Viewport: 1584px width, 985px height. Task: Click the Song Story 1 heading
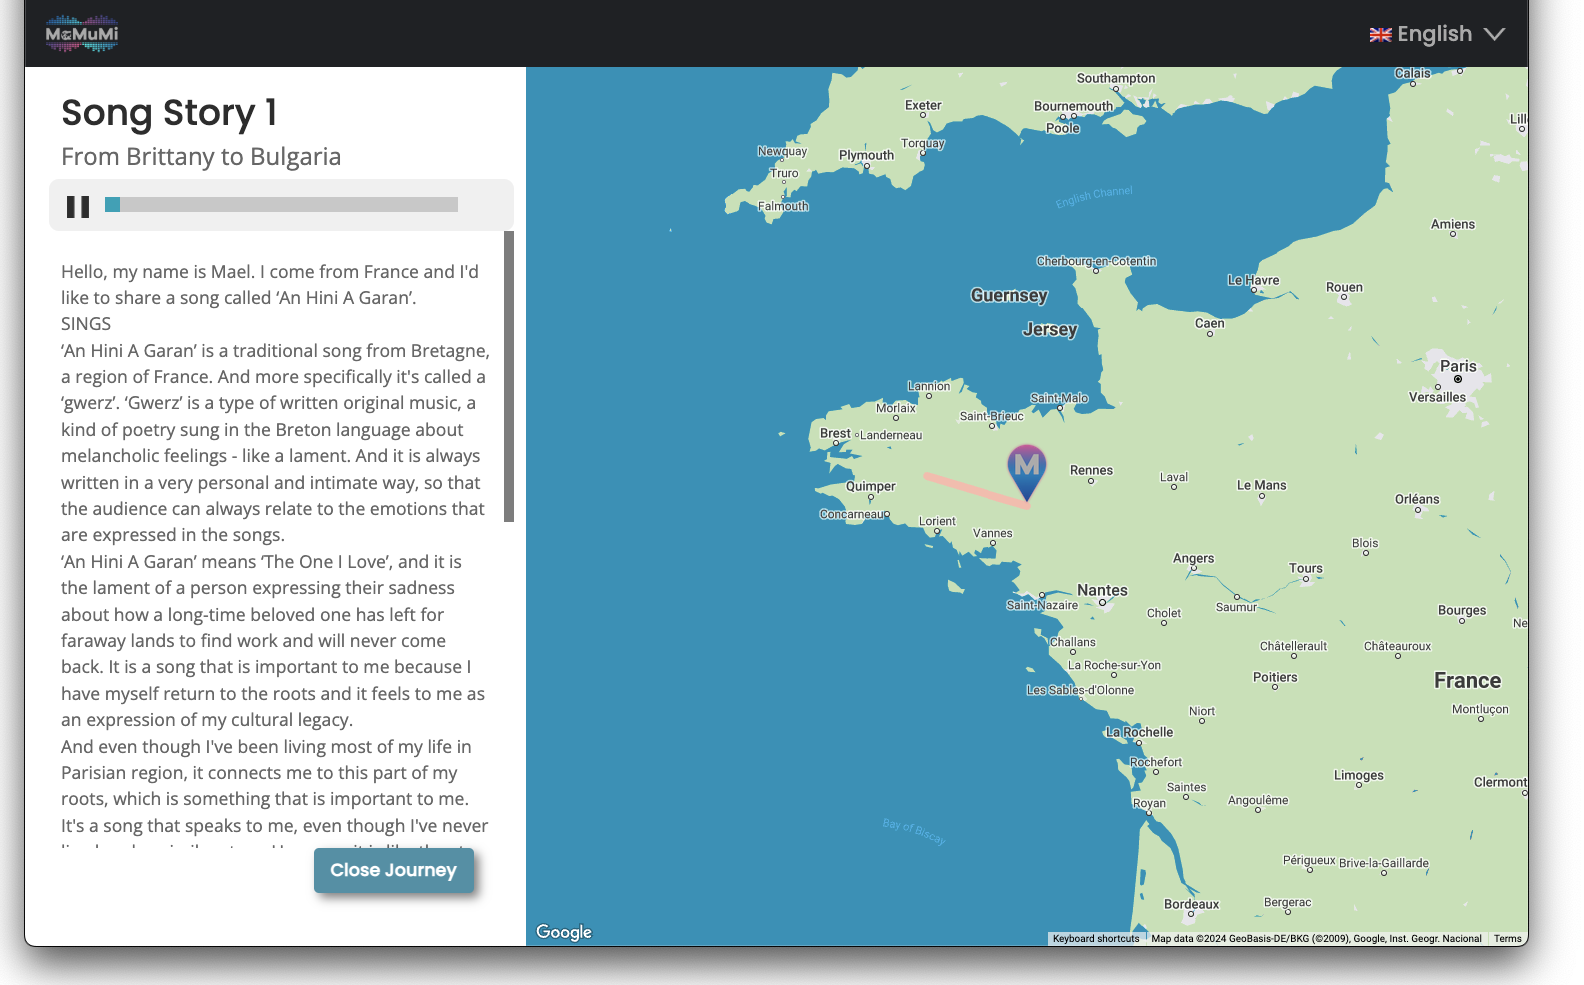click(x=169, y=113)
